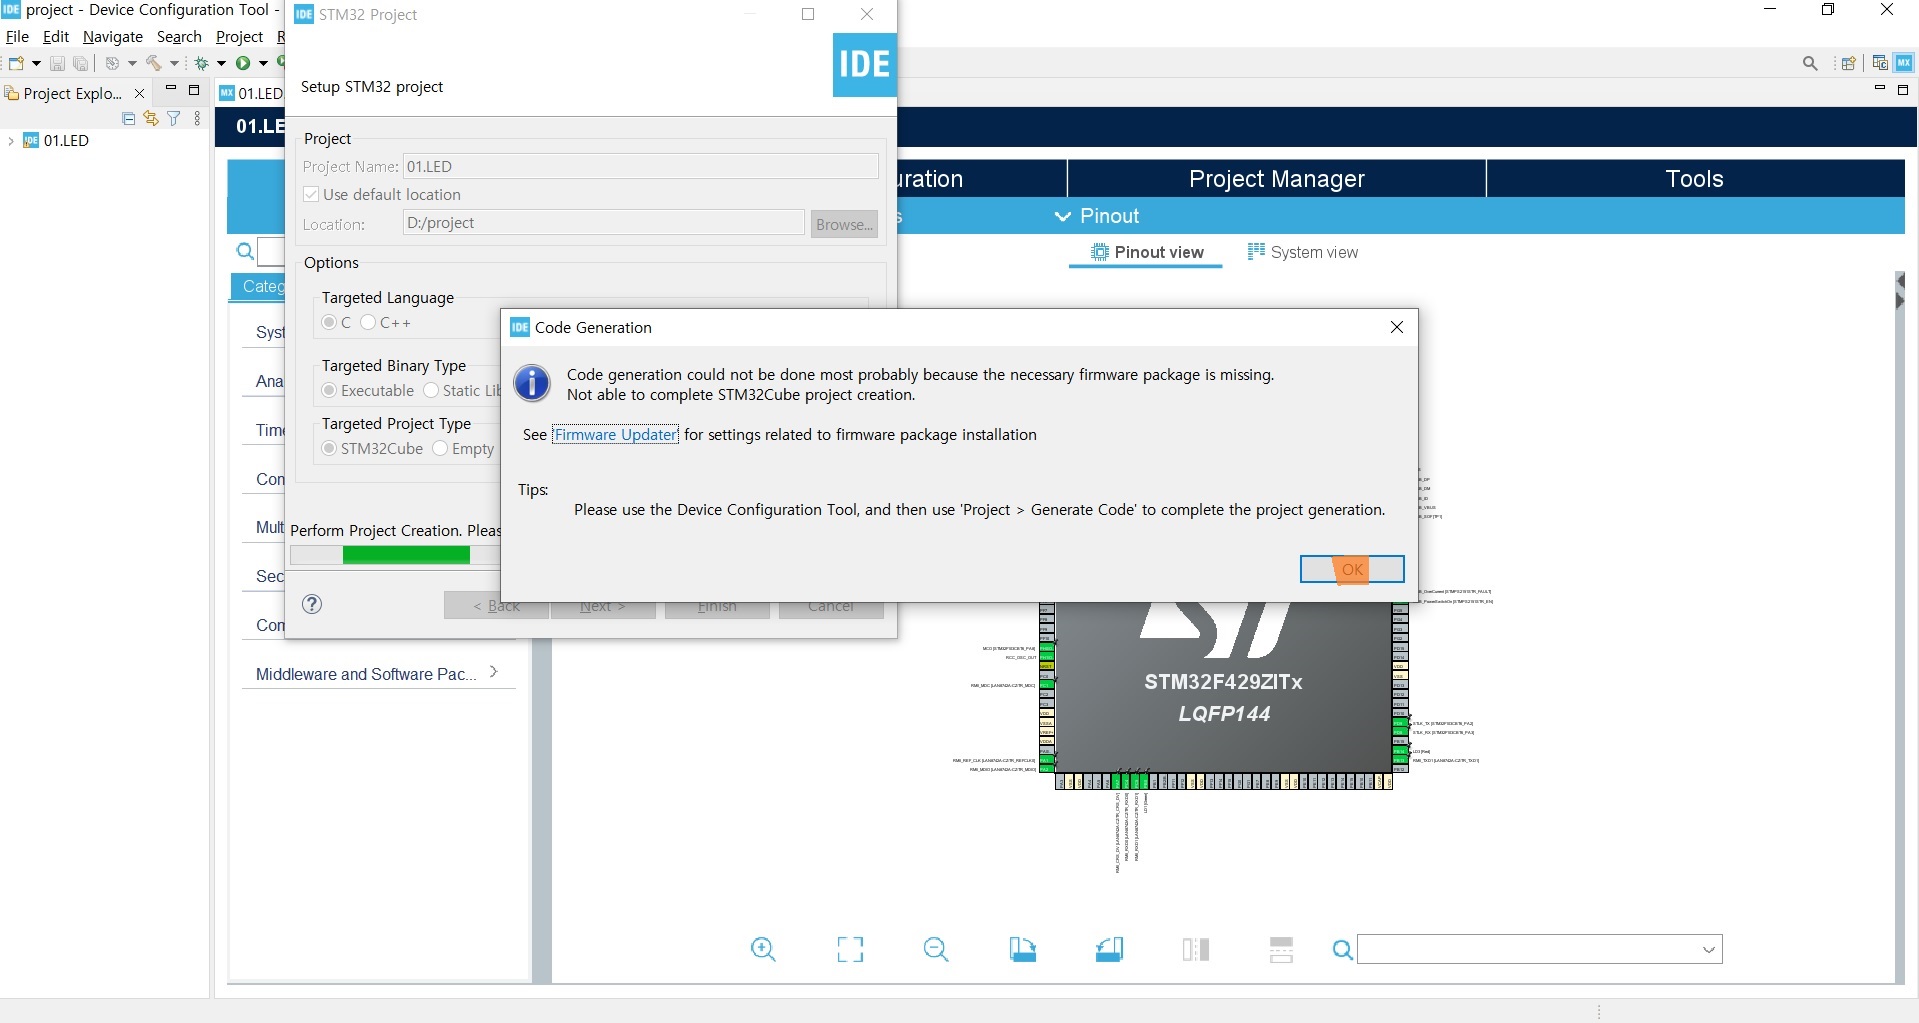Switch to the Project Manager tab

point(1277,179)
